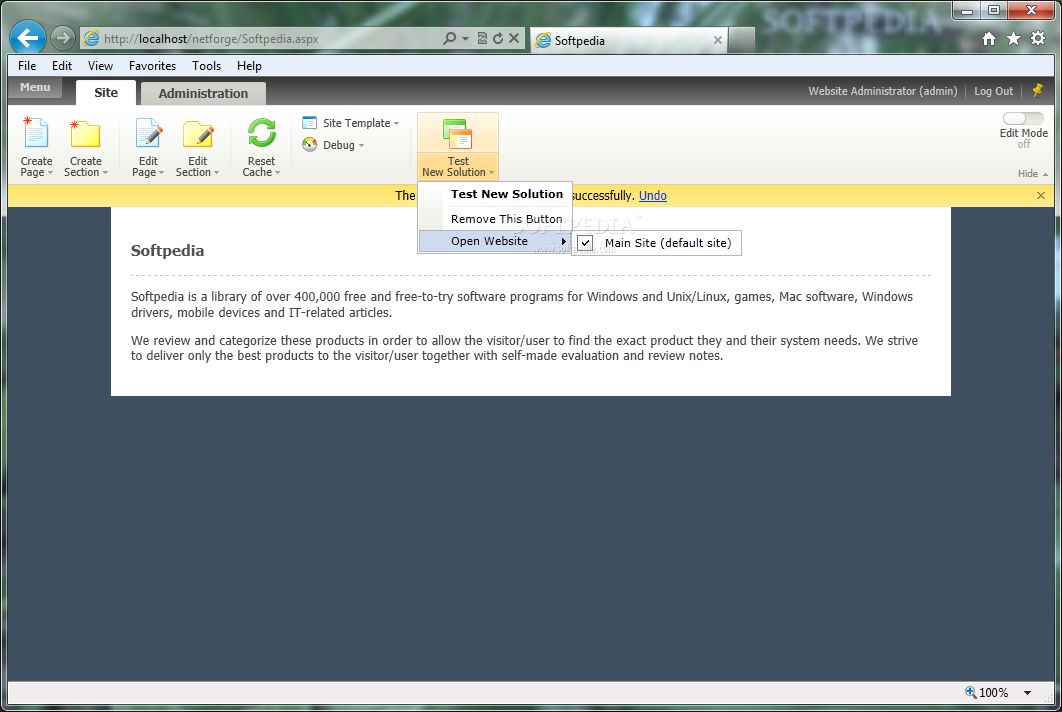Dismiss the yellow notification bar
Image resolution: width=1062 pixels, height=712 pixels.
1041,195
